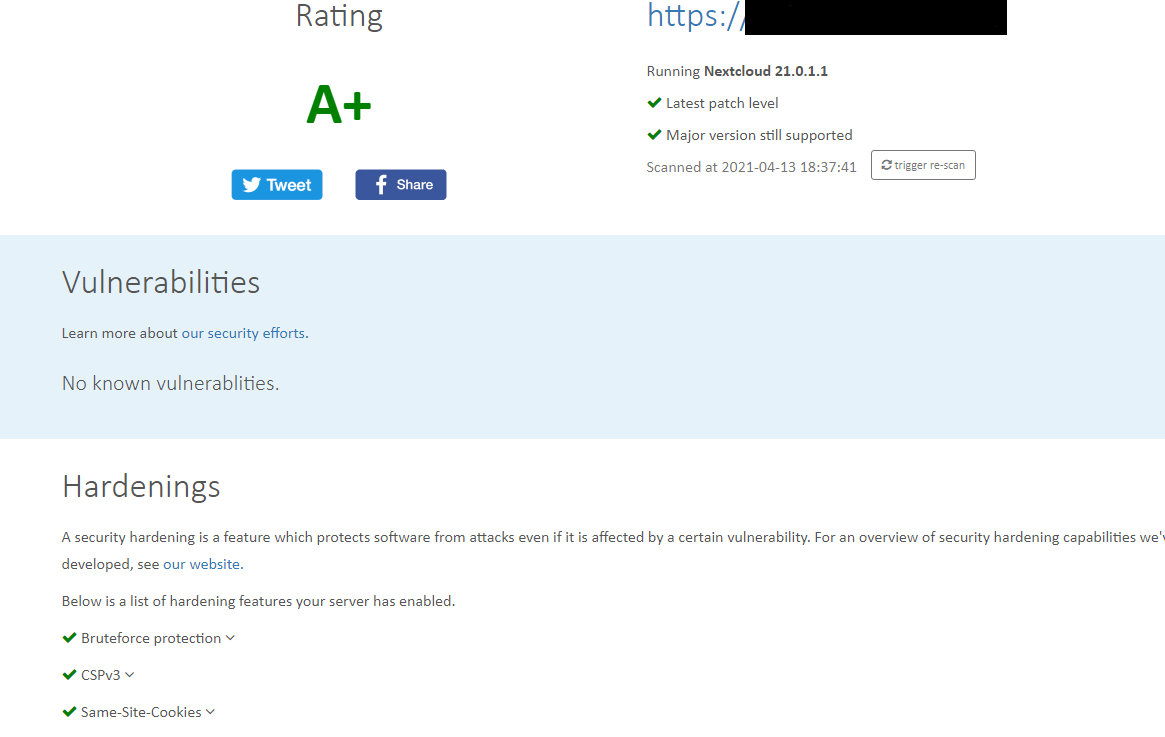This screenshot has width=1165, height=737.
Task: Click the Facebook logo on Share button
Action: coord(381,185)
